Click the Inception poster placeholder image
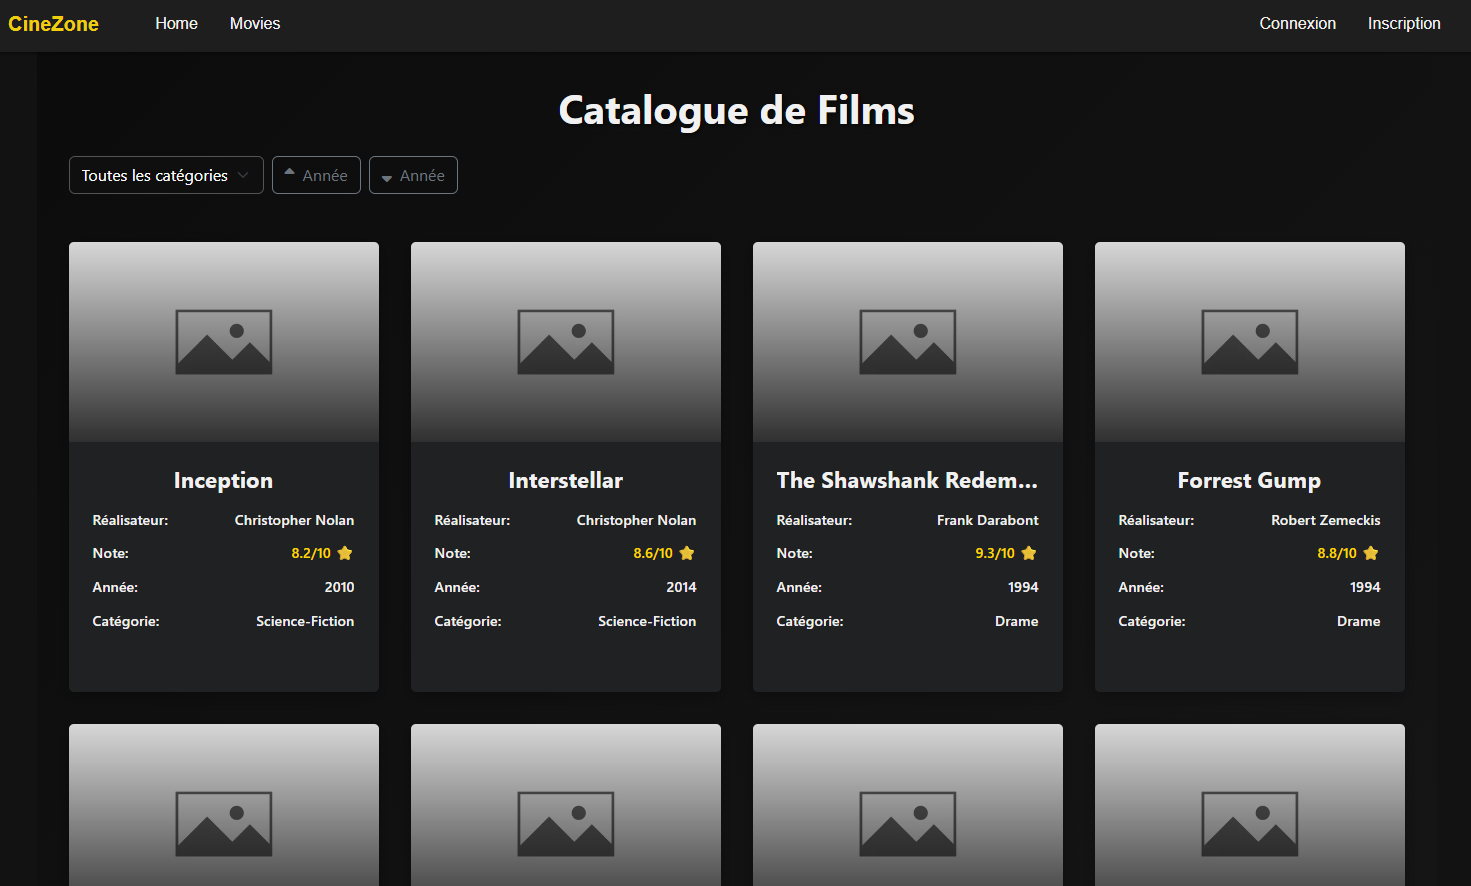Image resolution: width=1471 pixels, height=886 pixels. coord(224,342)
